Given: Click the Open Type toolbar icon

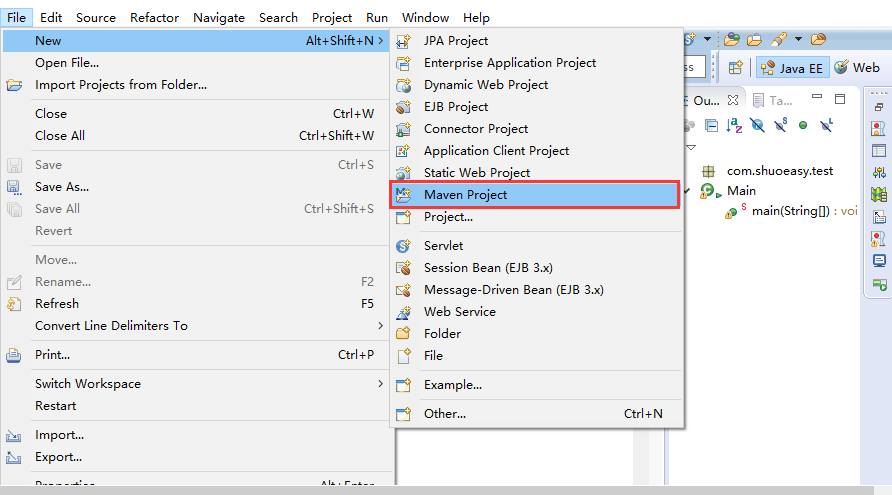Looking at the screenshot, I should click(732, 39).
